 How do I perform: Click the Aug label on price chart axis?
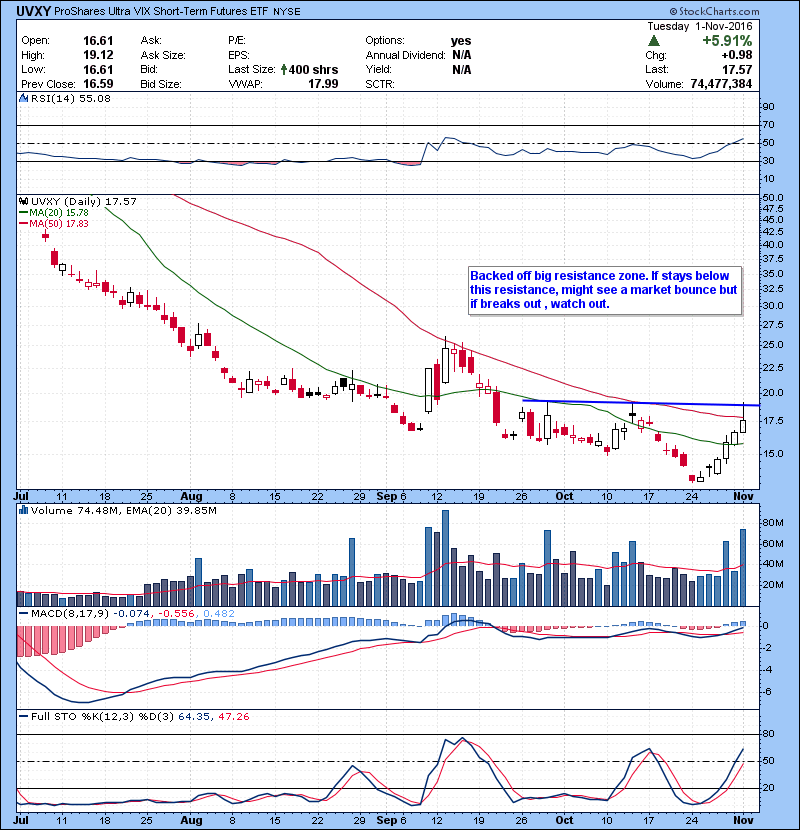pos(191,496)
